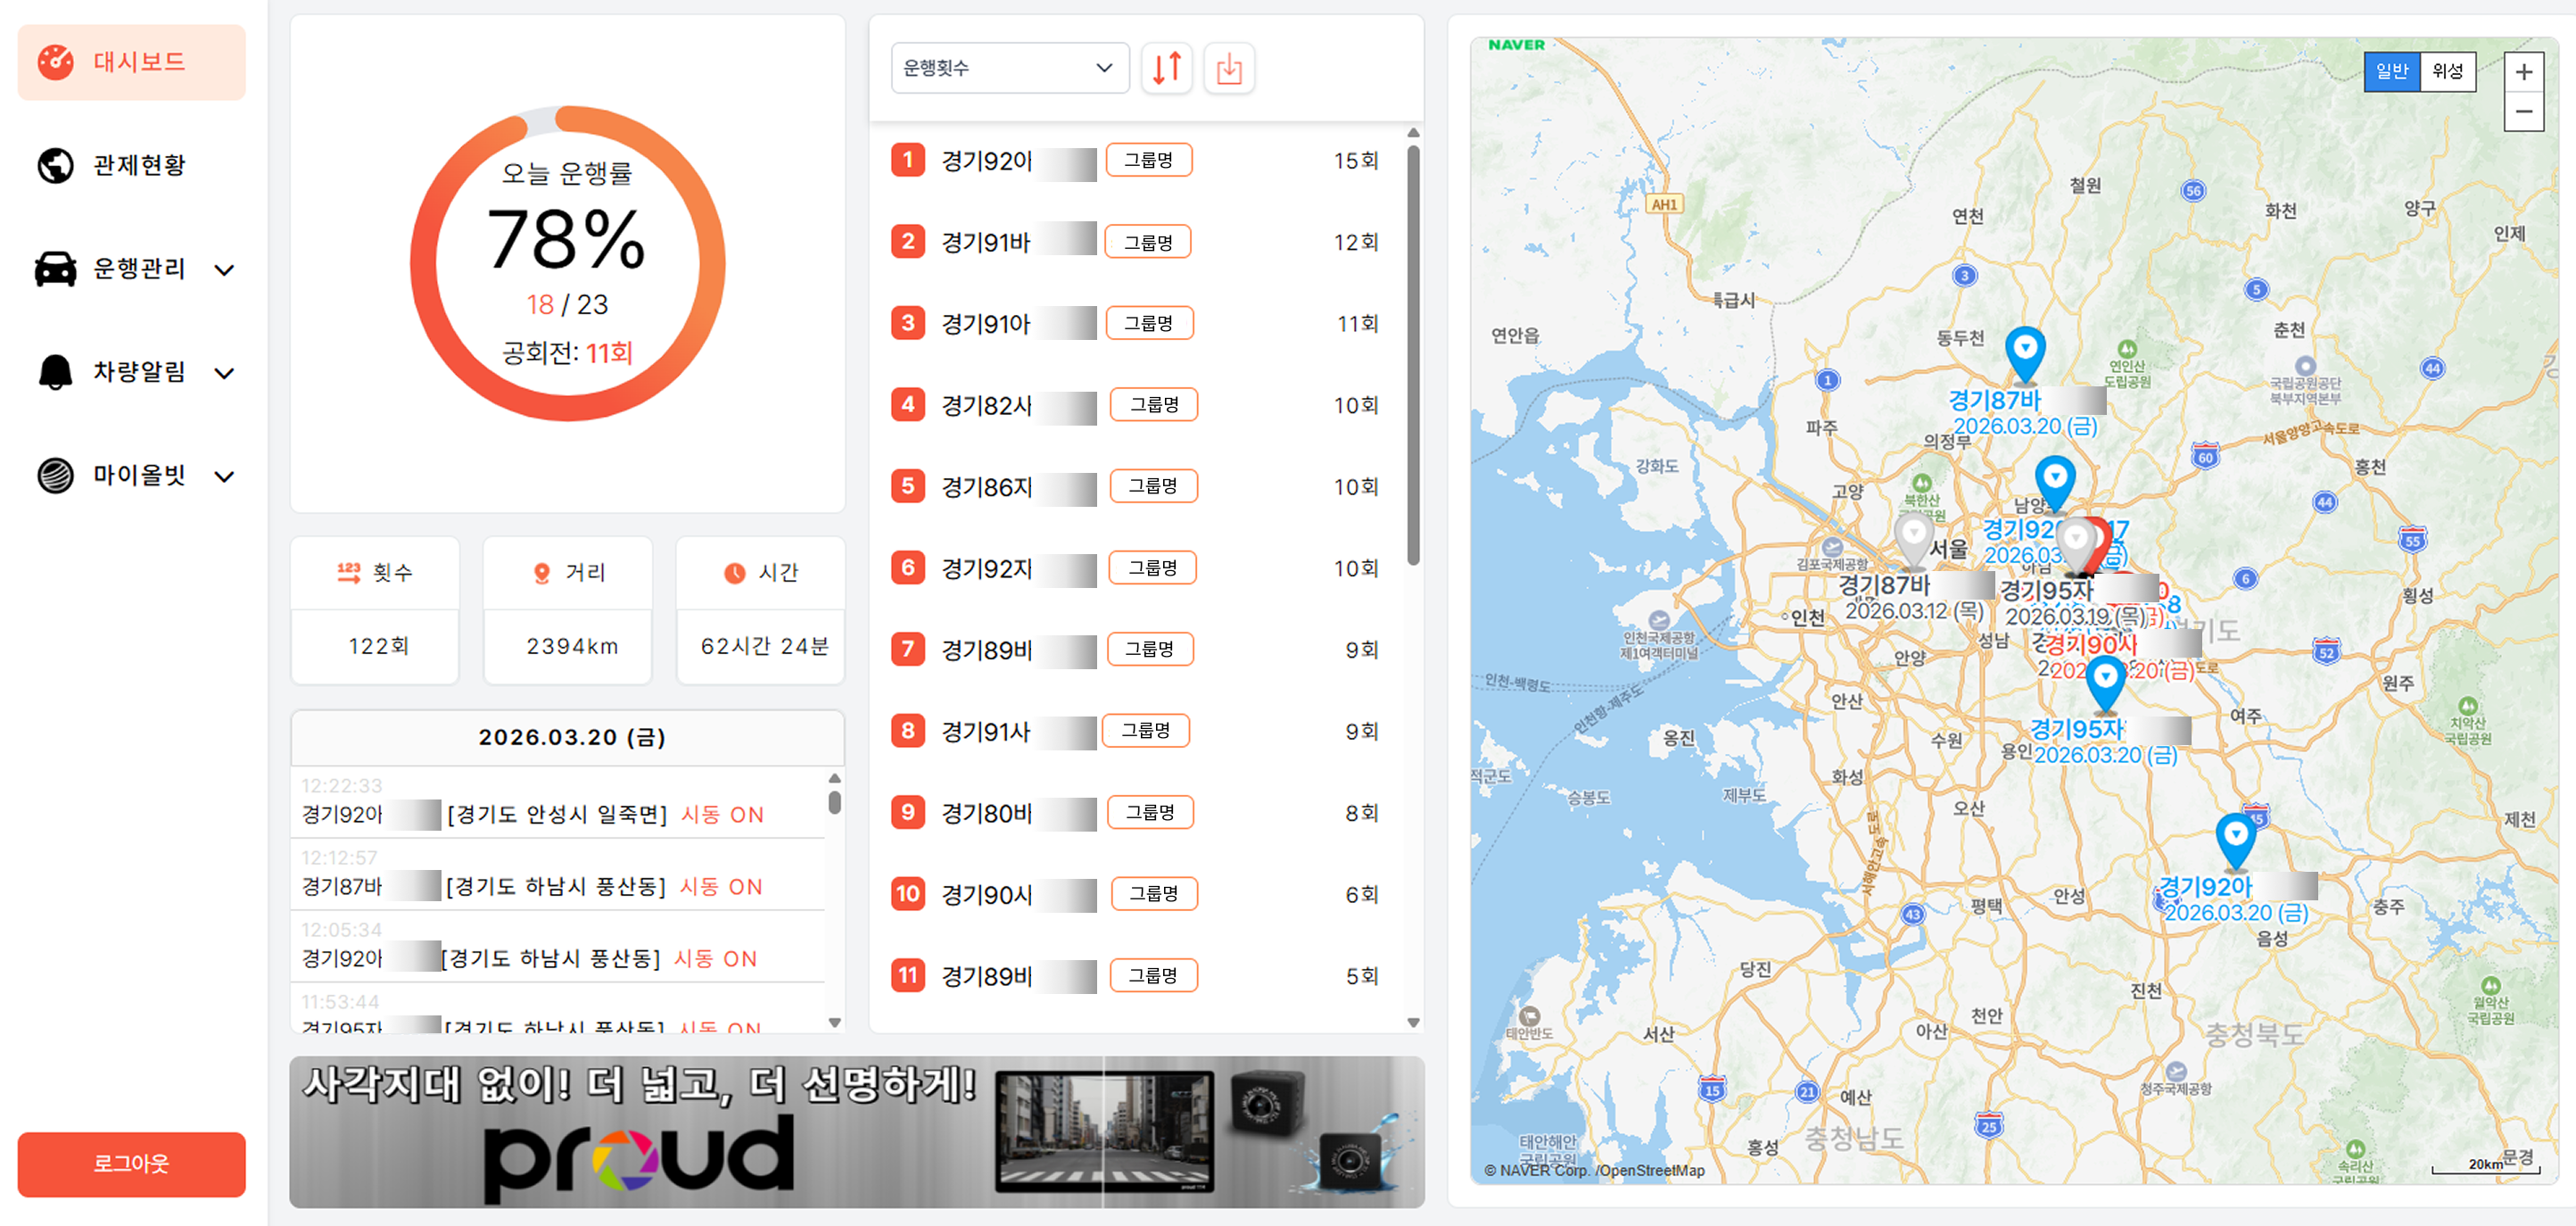Click the 로그아웃 button
2576x1226 pixels.
click(x=131, y=1164)
